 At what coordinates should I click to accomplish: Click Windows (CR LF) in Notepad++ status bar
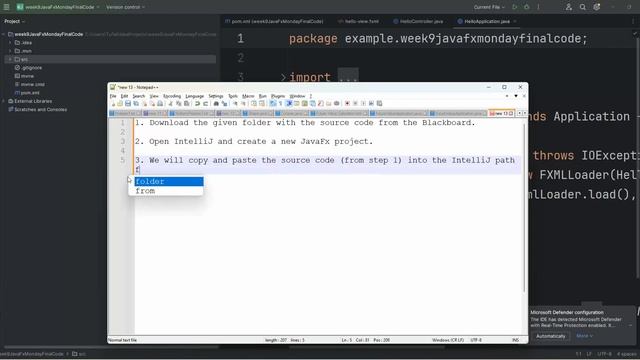pyautogui.click(x=448, y=340)
